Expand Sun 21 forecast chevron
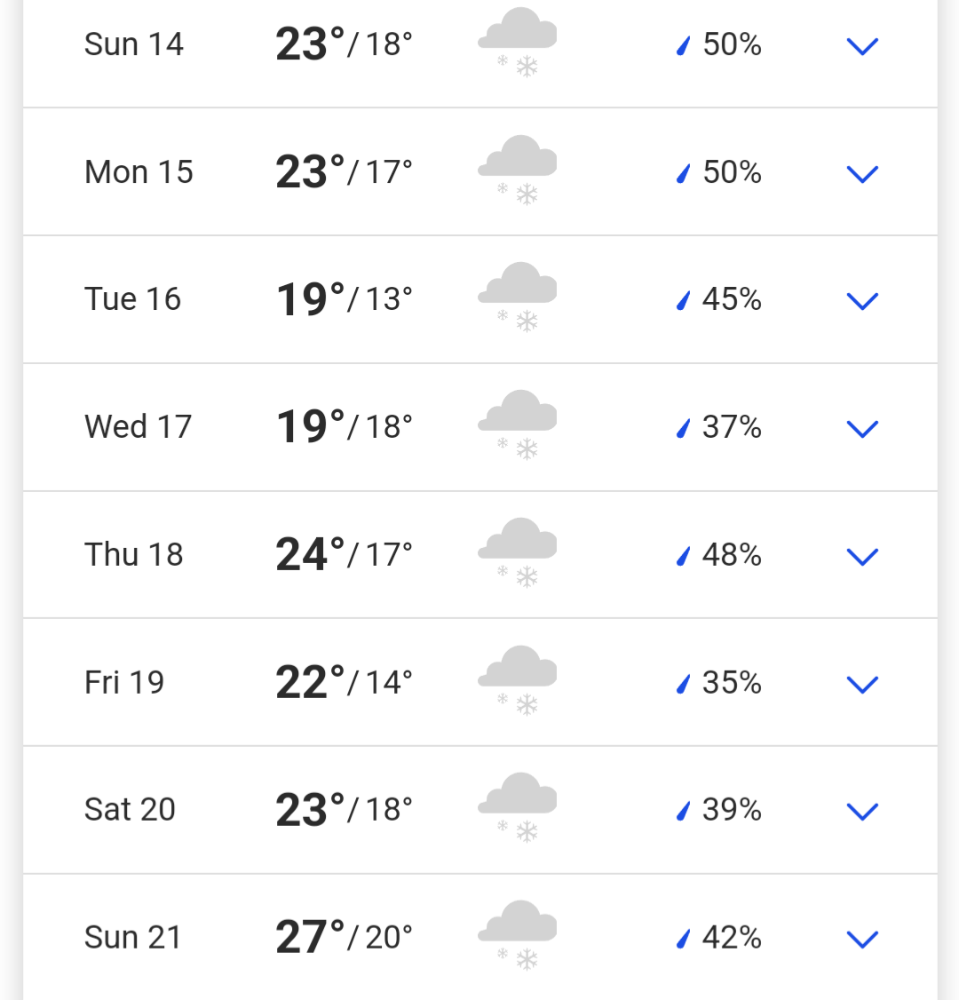 pos(862,939)
